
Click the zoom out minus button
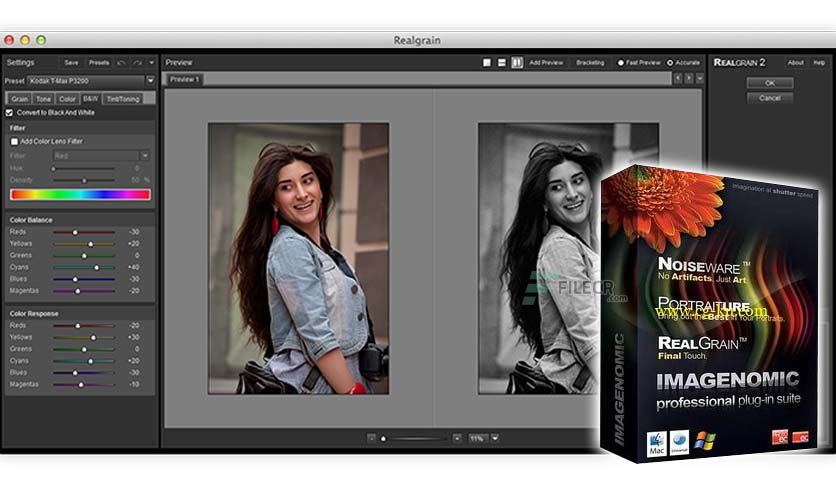[x=372, y=438]
